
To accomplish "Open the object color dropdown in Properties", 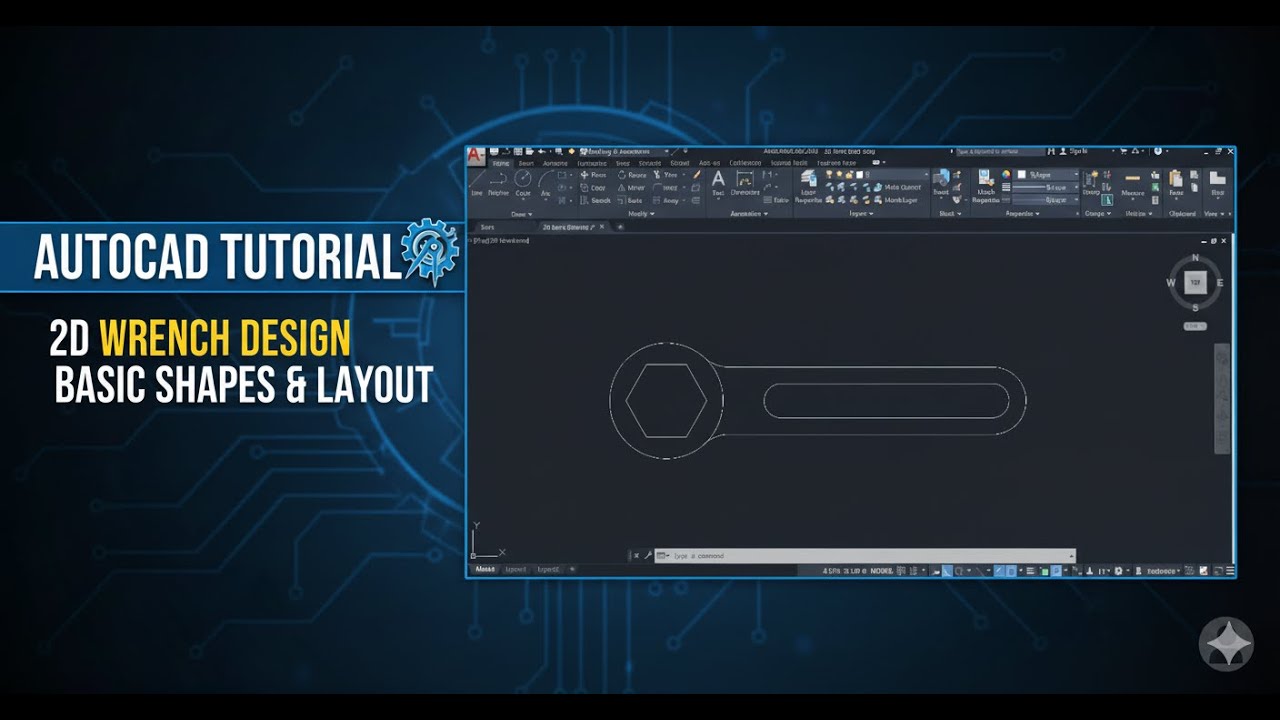I will click(1048, 174).
